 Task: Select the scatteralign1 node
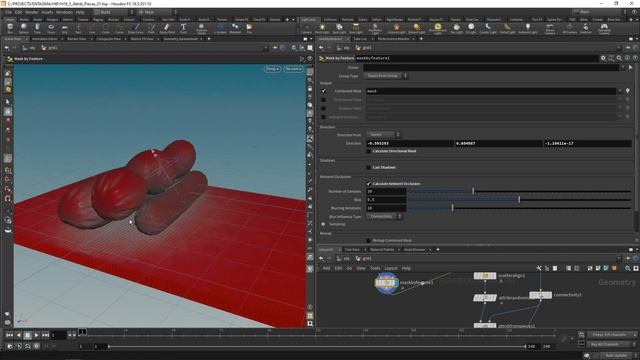tap(485, 276)
